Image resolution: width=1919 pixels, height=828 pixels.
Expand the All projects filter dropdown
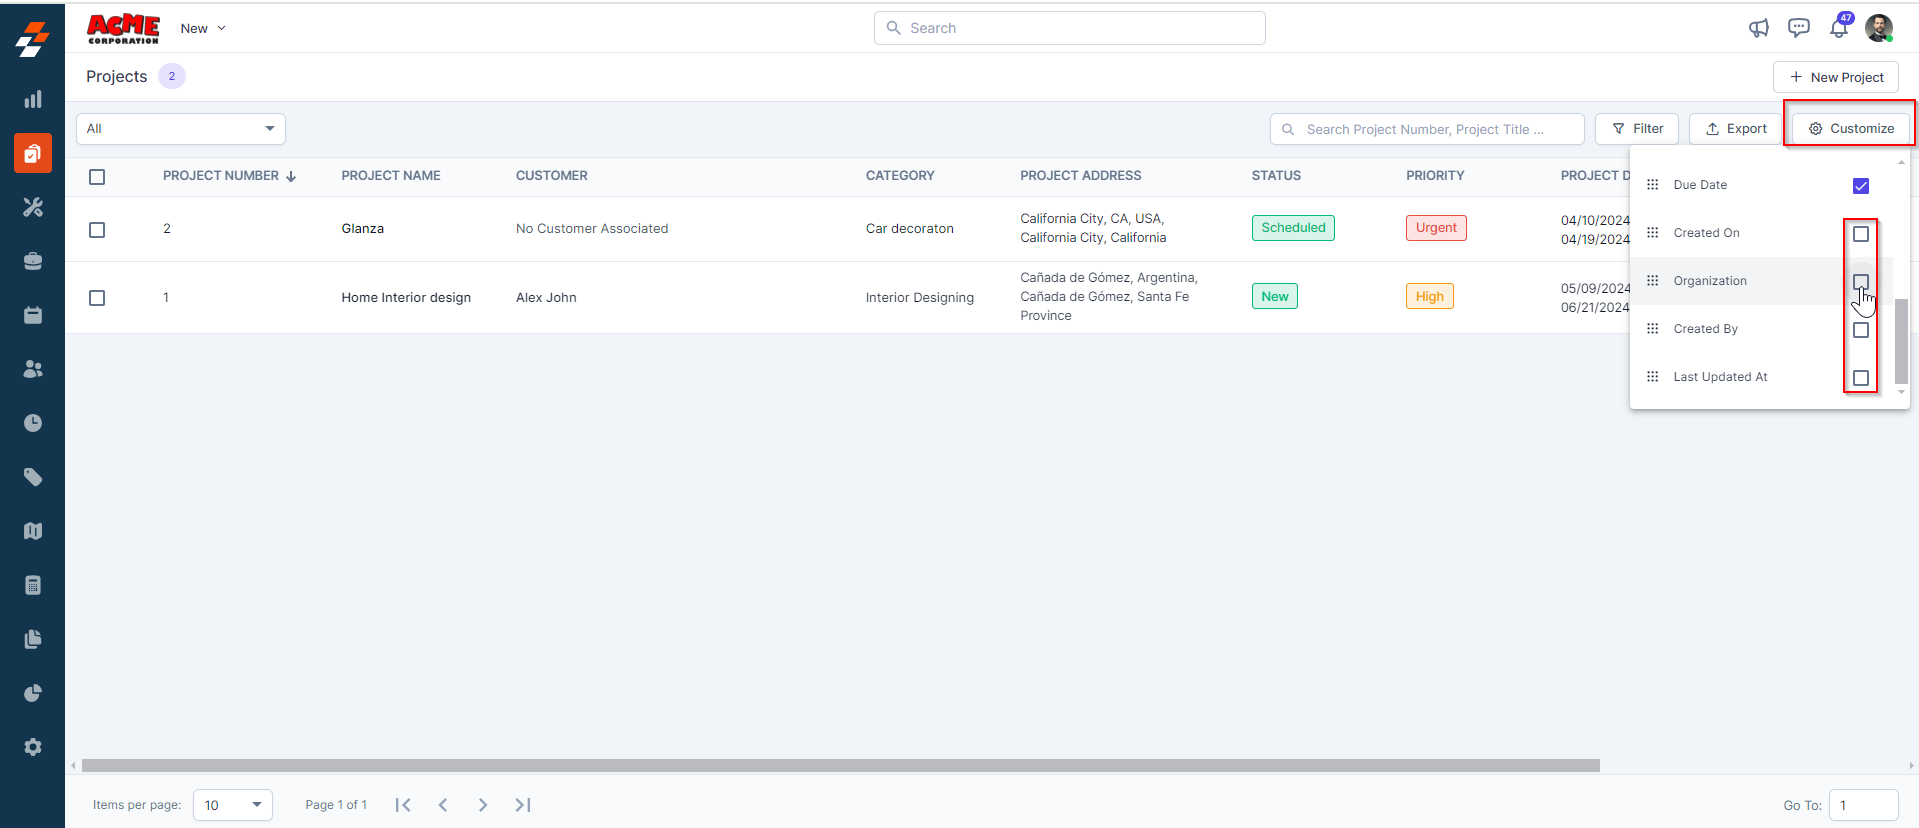181,129
